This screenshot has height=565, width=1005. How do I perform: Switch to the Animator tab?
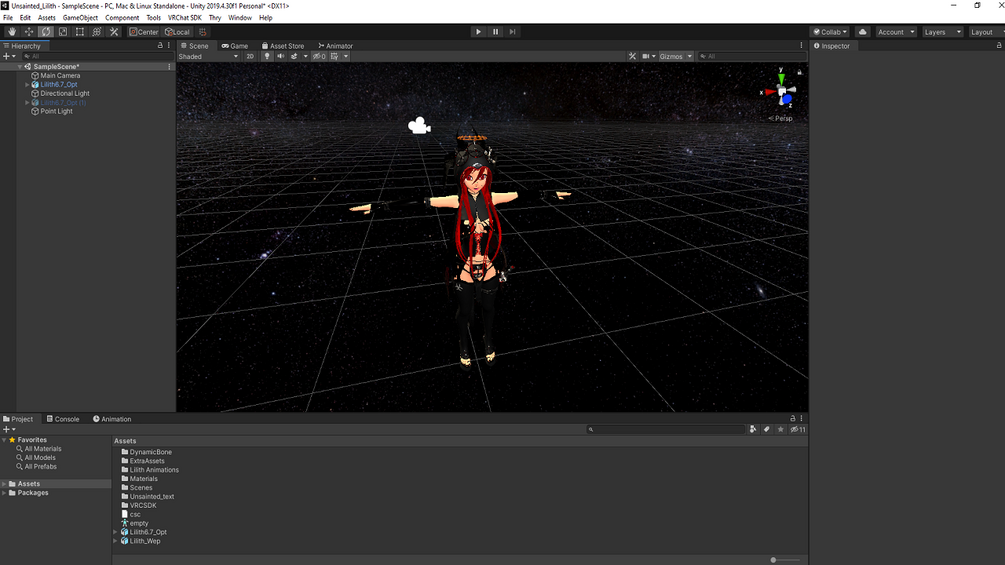335,45
